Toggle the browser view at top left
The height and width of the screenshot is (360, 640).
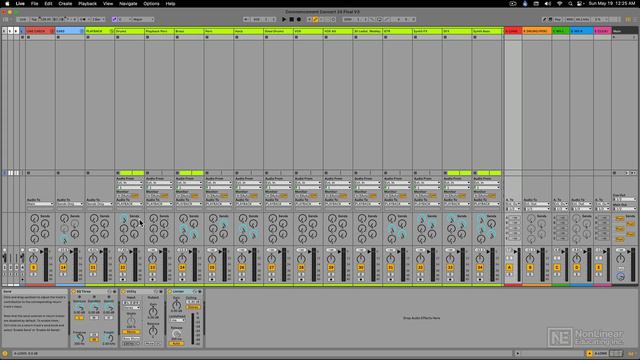point(5,19)
